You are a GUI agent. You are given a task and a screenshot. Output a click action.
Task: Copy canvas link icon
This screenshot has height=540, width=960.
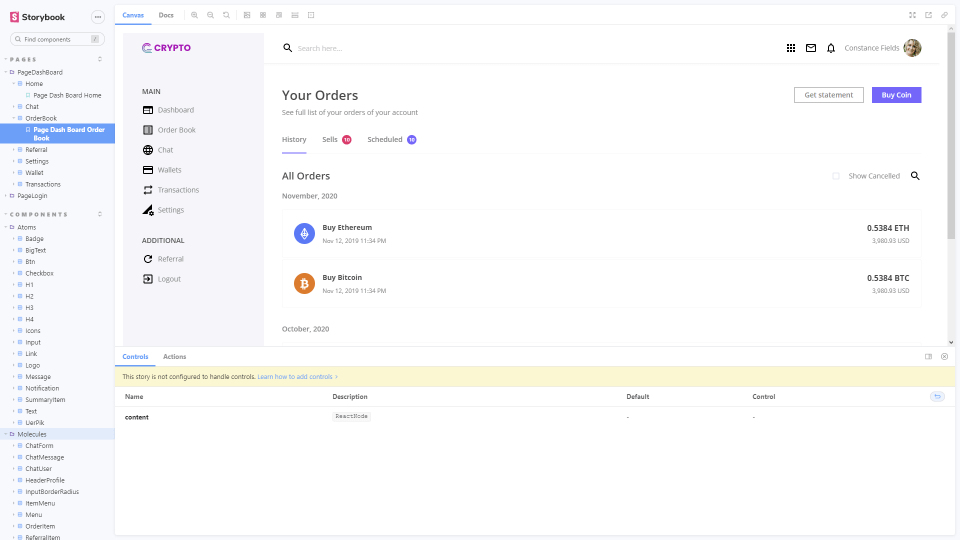[x=944, y=15]
